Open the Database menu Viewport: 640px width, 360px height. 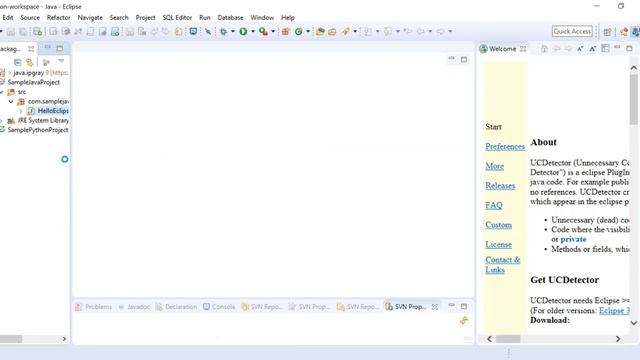coord(230,18)
